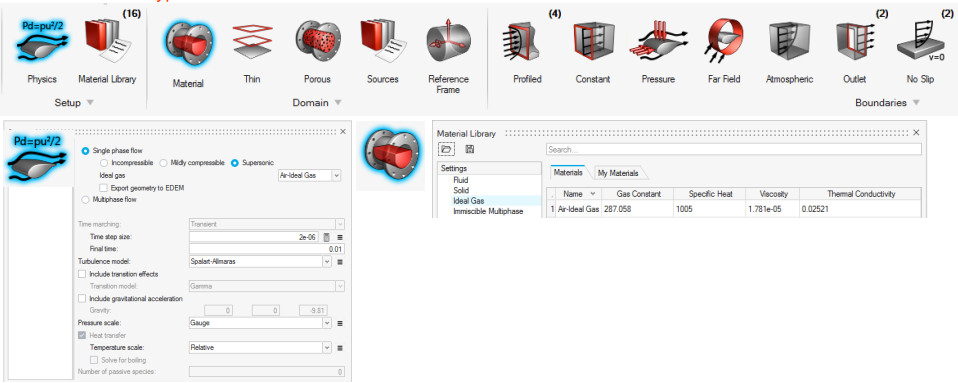Select Mildly compressible flow option

[163, 162]
